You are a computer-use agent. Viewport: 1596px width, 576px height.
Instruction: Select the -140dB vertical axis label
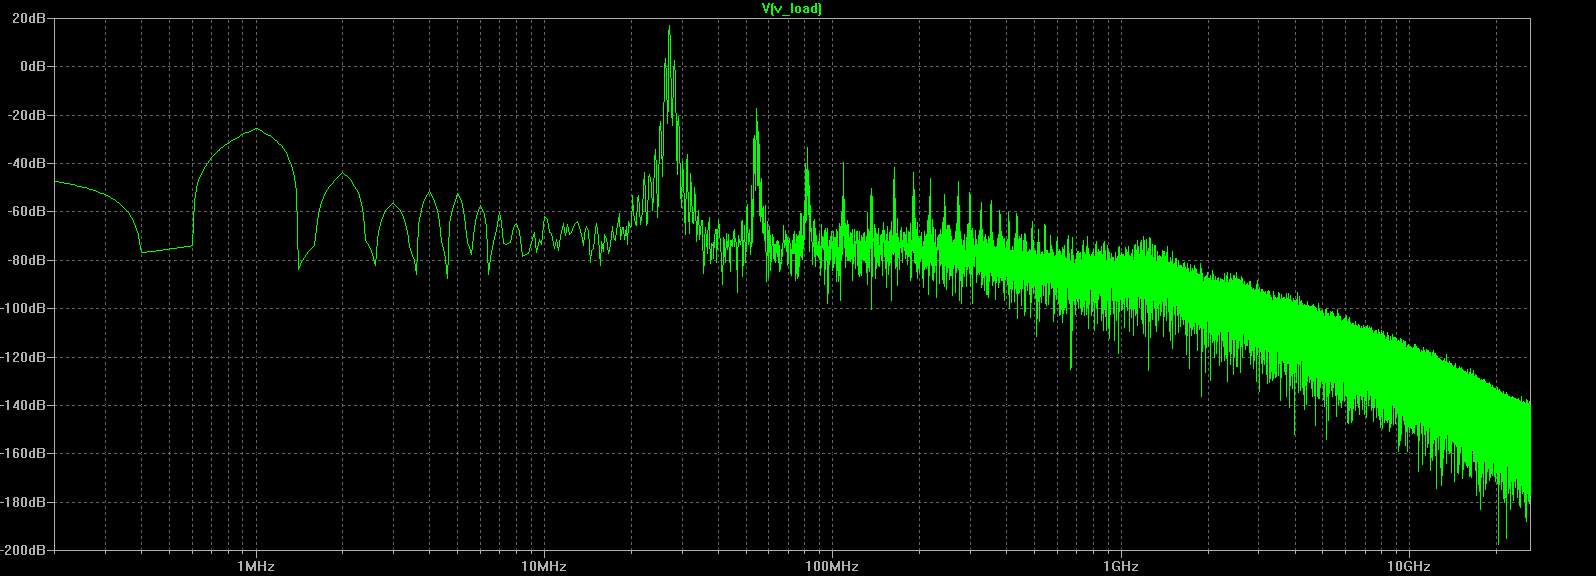[x=26, y=405]
